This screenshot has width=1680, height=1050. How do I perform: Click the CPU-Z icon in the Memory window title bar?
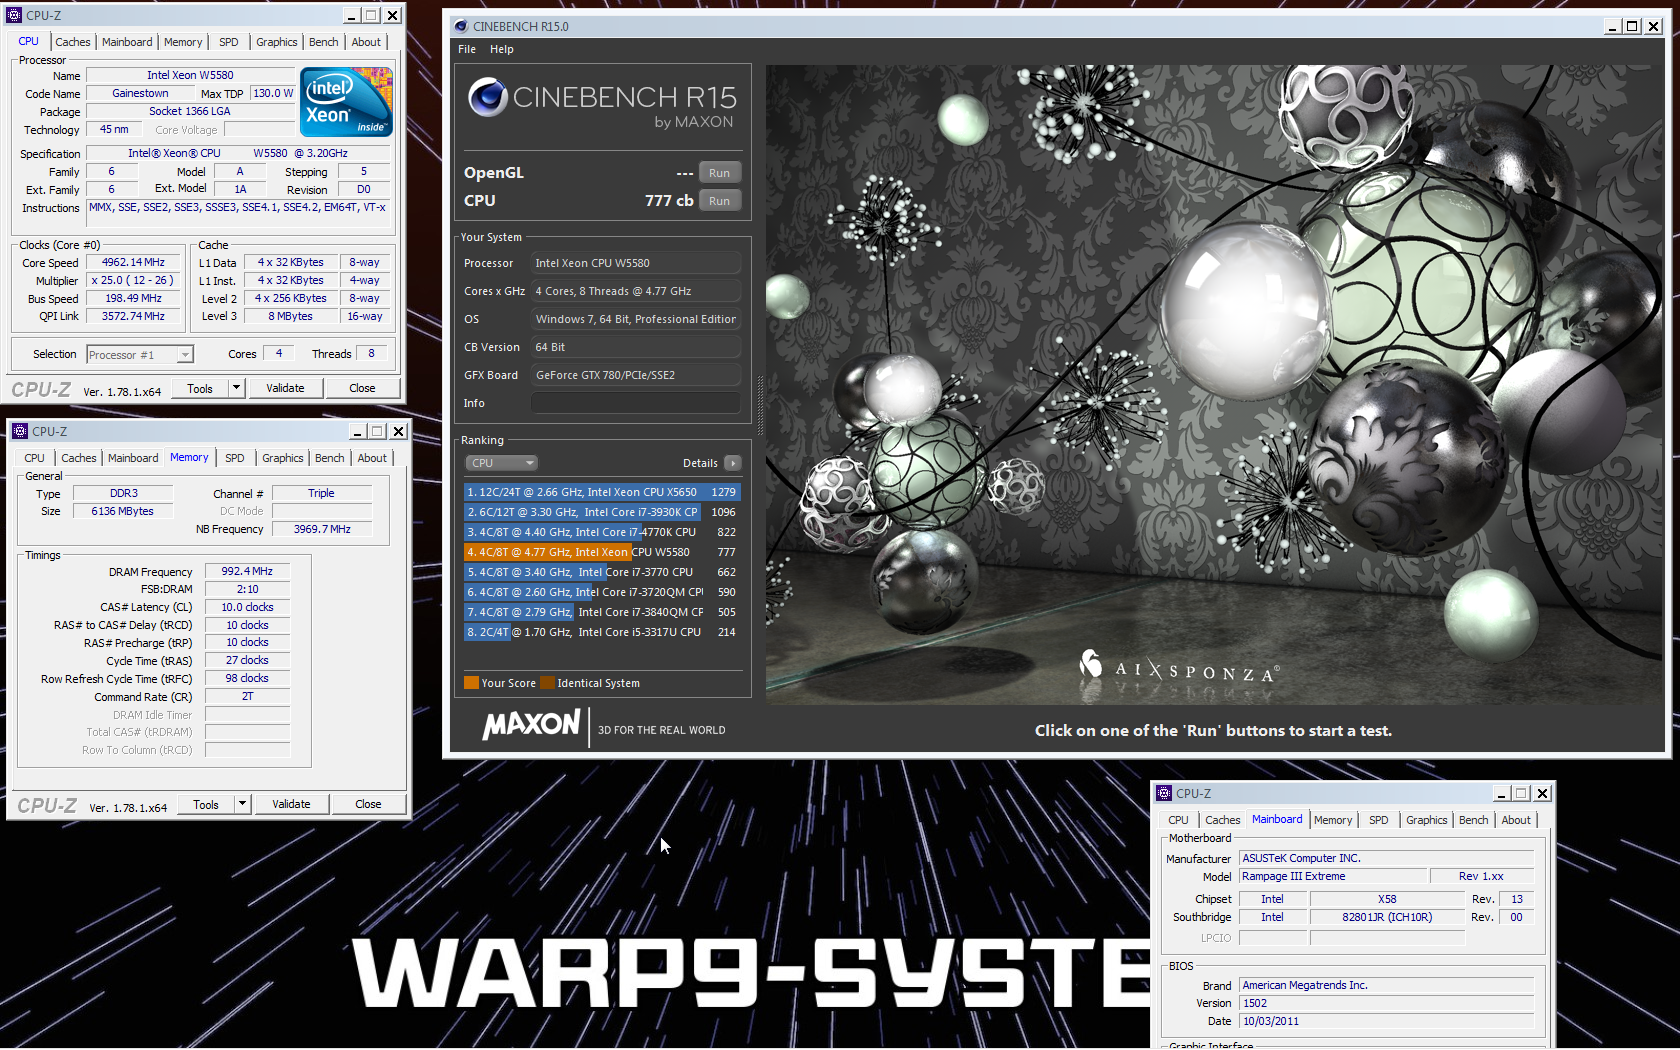pyautogui.click(x=20, y=431)
